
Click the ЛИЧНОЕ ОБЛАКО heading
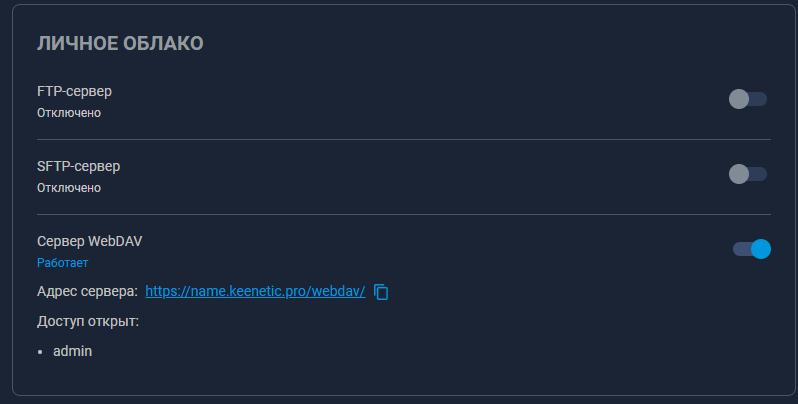[120, 44]
